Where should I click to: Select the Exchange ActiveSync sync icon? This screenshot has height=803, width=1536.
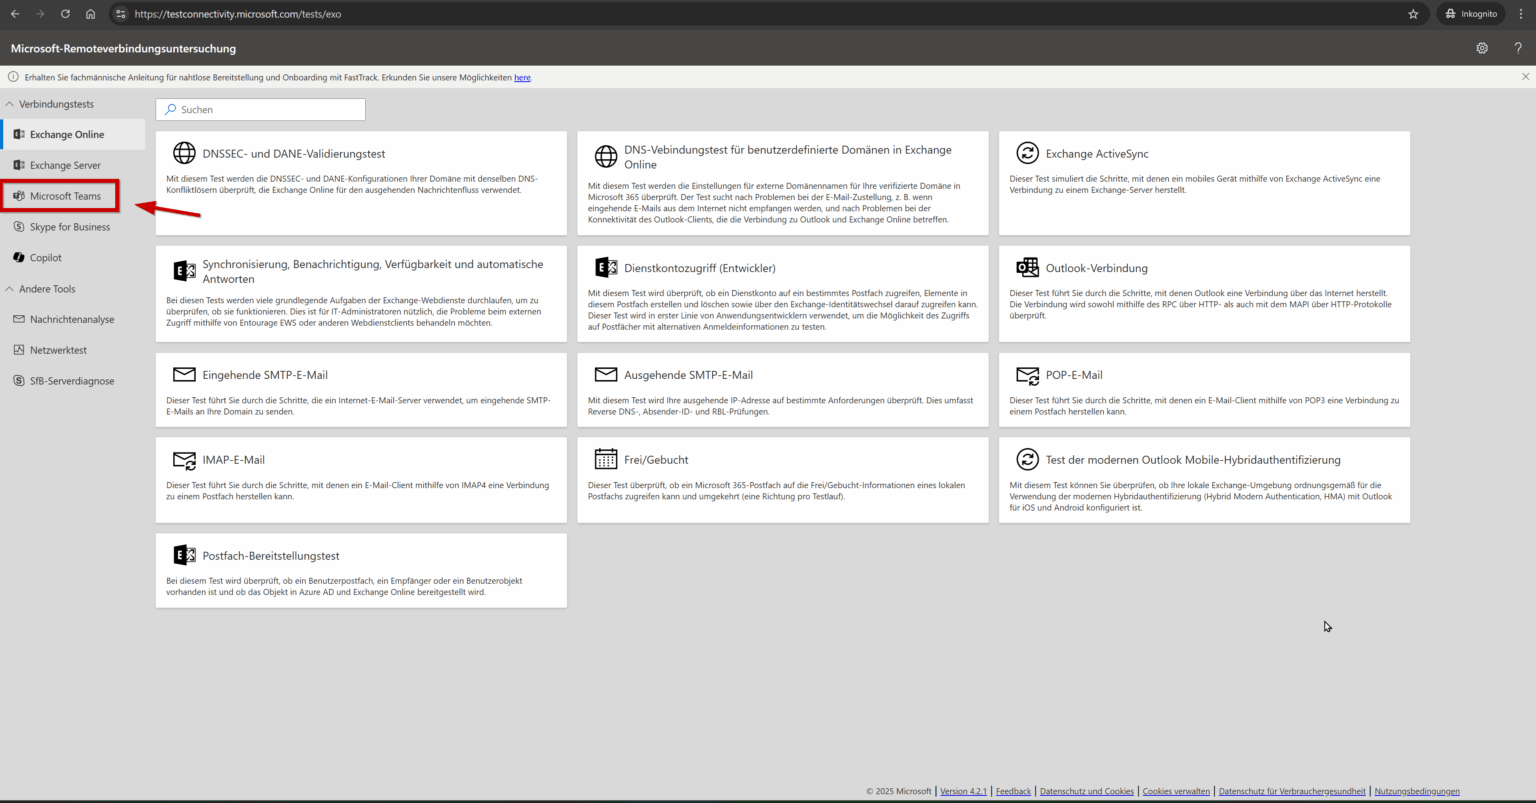tap(1027, 153)
